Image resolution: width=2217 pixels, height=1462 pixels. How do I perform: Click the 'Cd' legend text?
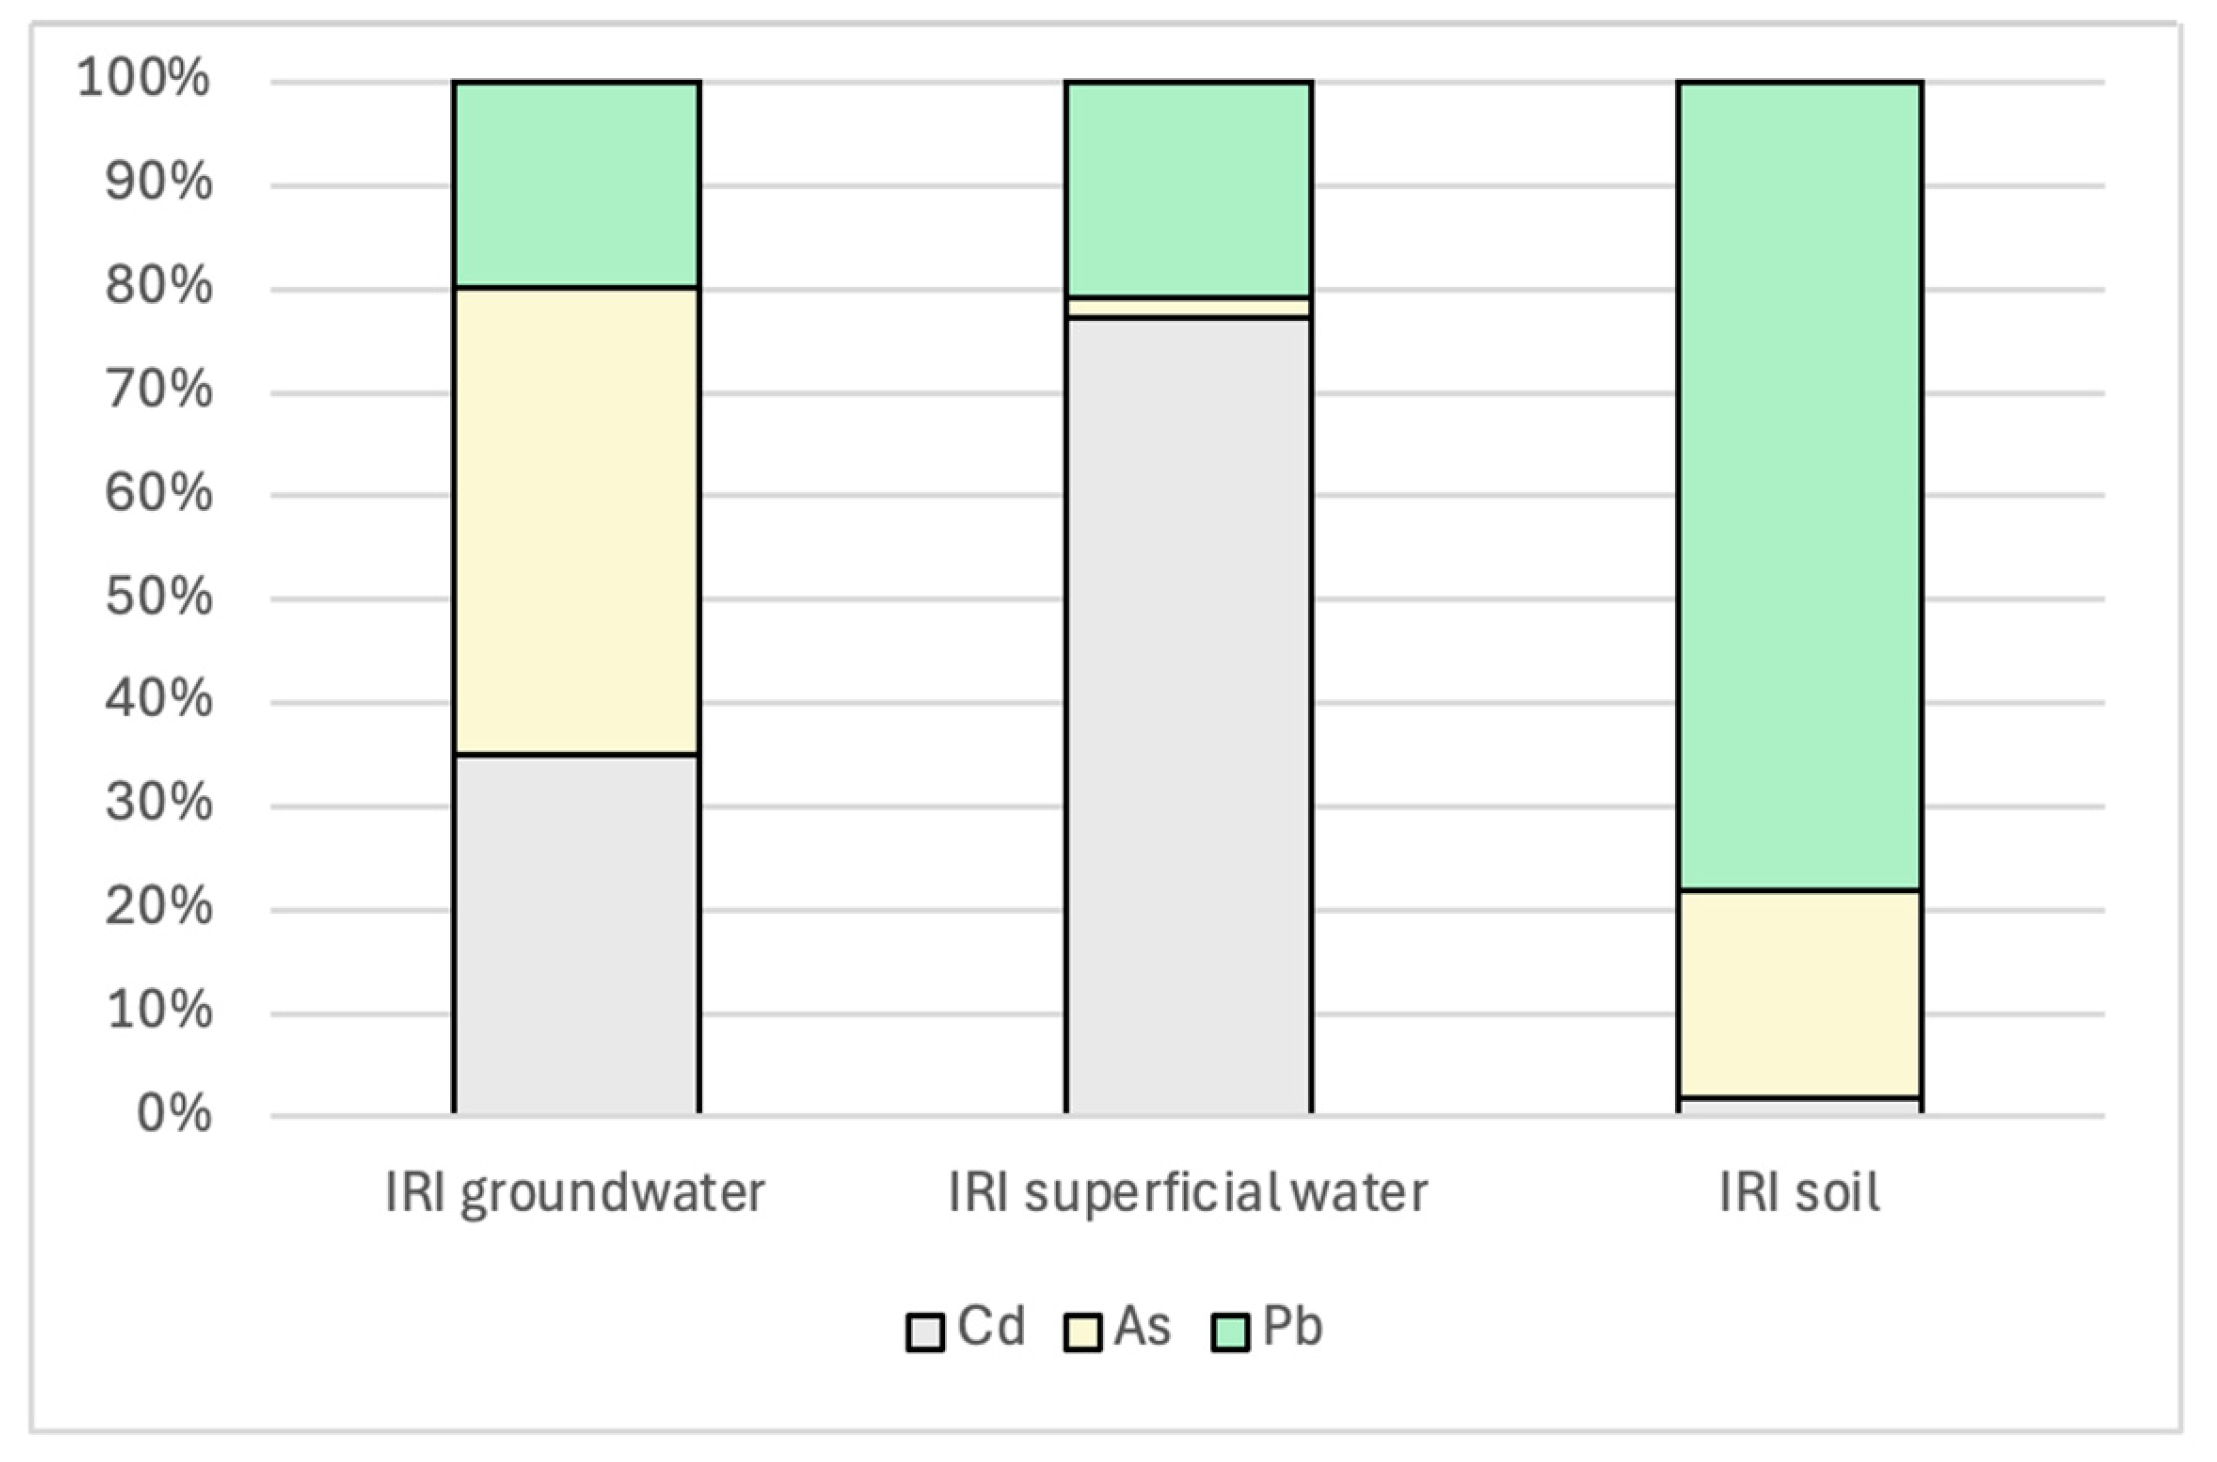coord(990,1327)
